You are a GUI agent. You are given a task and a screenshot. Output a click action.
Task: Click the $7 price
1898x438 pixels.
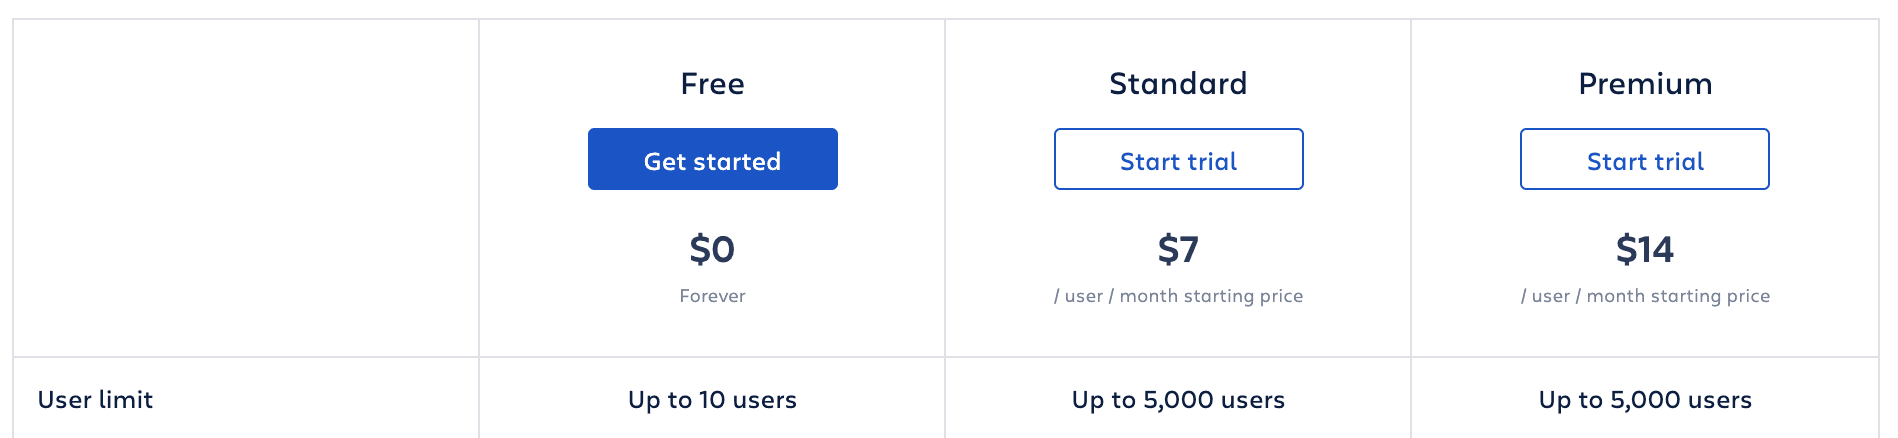click(1178, 249)
